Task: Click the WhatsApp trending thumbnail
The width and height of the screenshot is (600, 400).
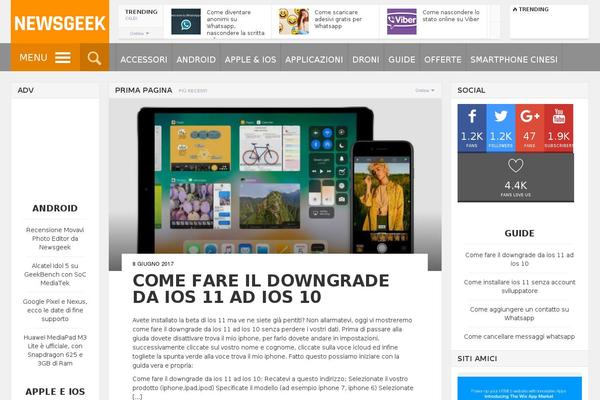Action: 186,21
